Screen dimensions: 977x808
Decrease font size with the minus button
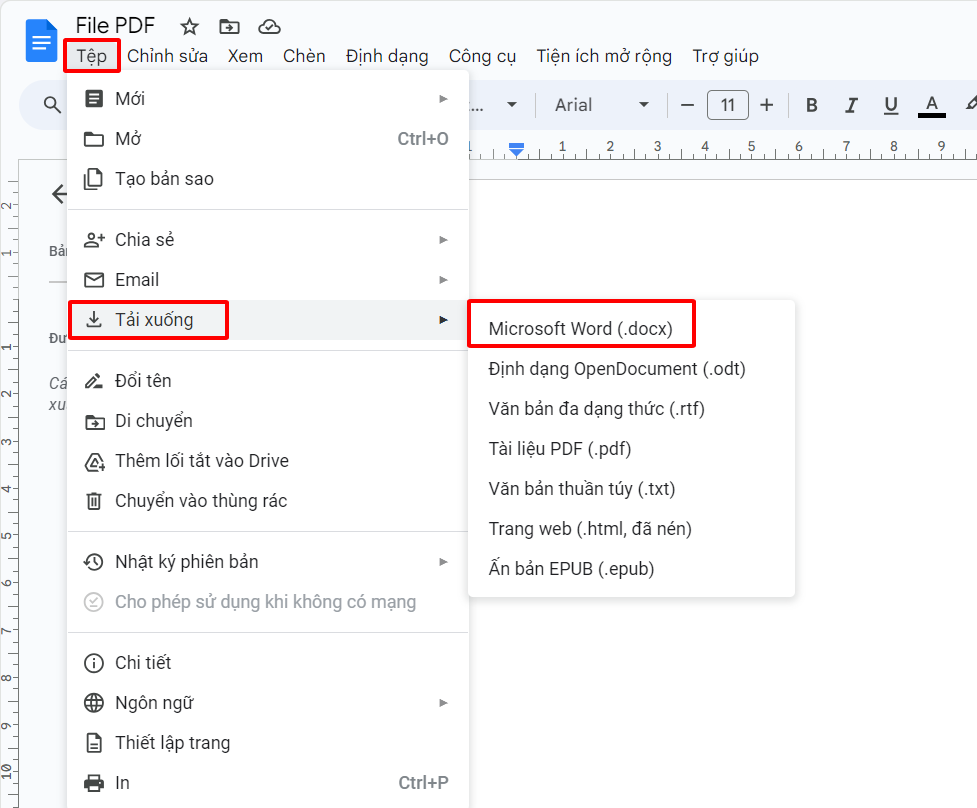pyautogui.click(x=687, y=105)
